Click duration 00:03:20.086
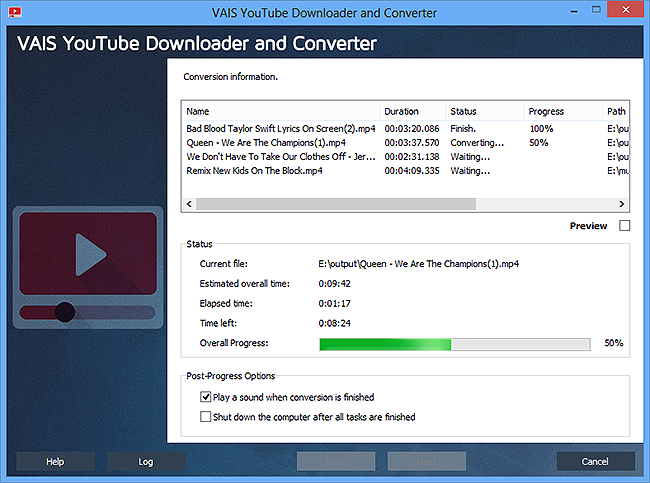Image resolution: width=650 pixels, height=483 pixels. [412, 129]
